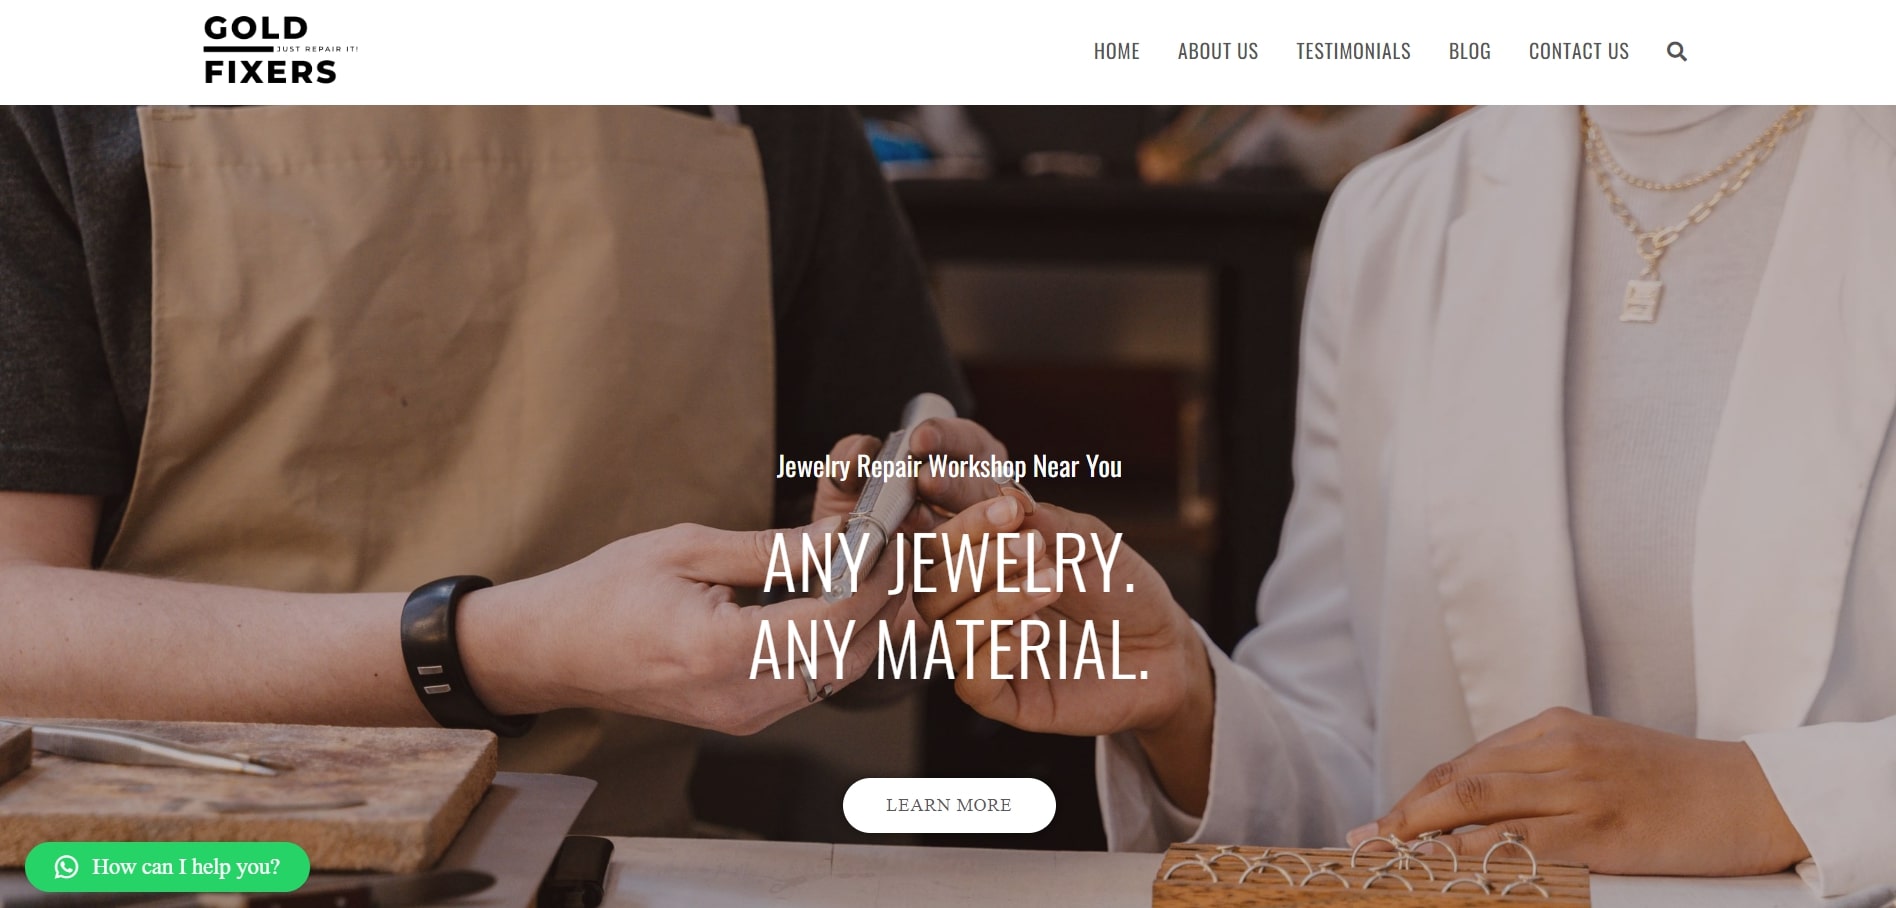Click the metal pliers on the wooden block
This screenshot has width=1896, height=908.
(150, 746)
